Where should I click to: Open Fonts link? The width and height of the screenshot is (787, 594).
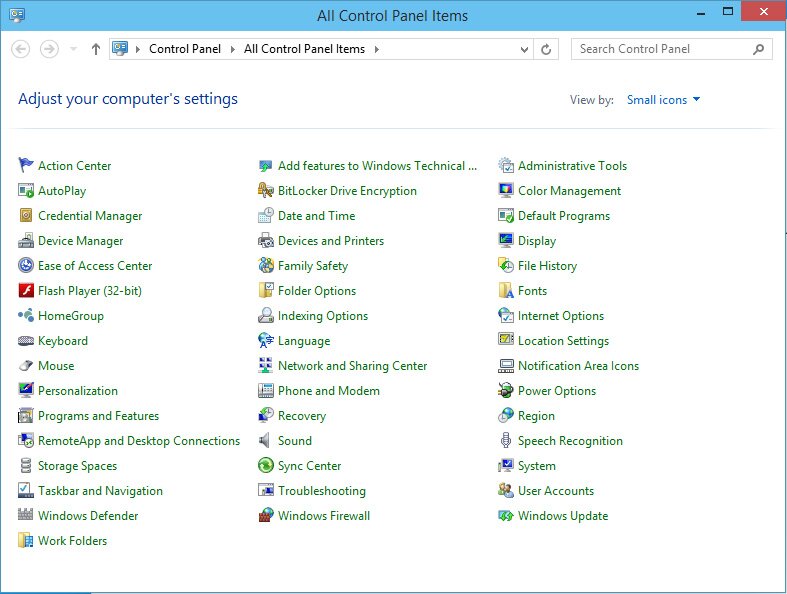click(x=532, y=291)
